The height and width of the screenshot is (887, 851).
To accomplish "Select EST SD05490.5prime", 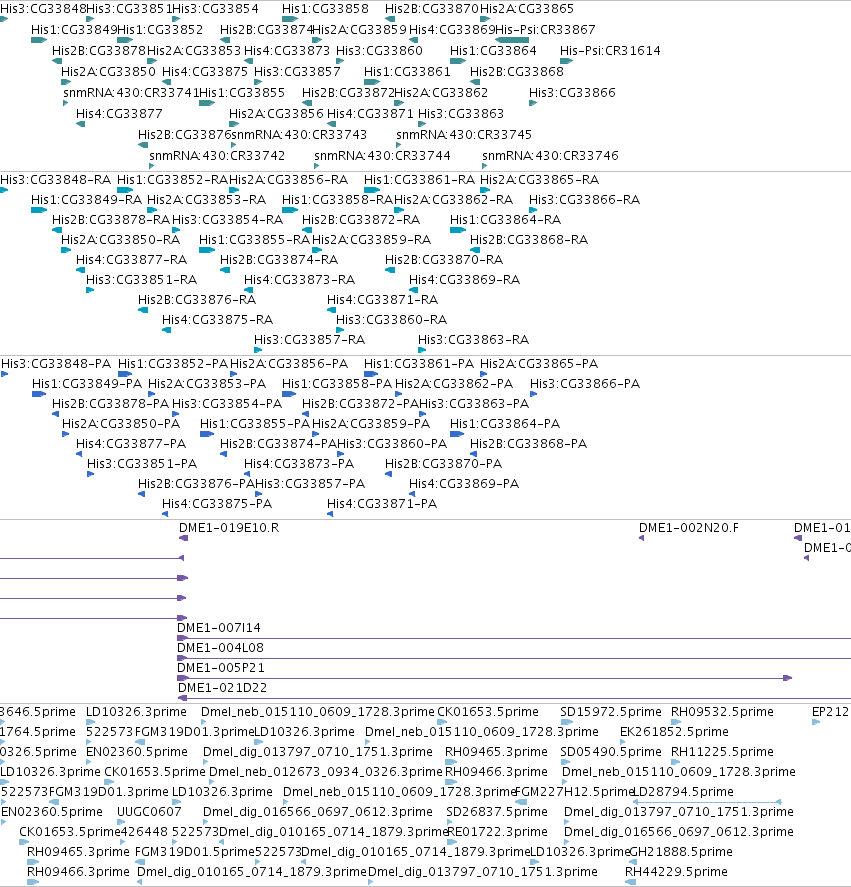I will tap(611, 751).
